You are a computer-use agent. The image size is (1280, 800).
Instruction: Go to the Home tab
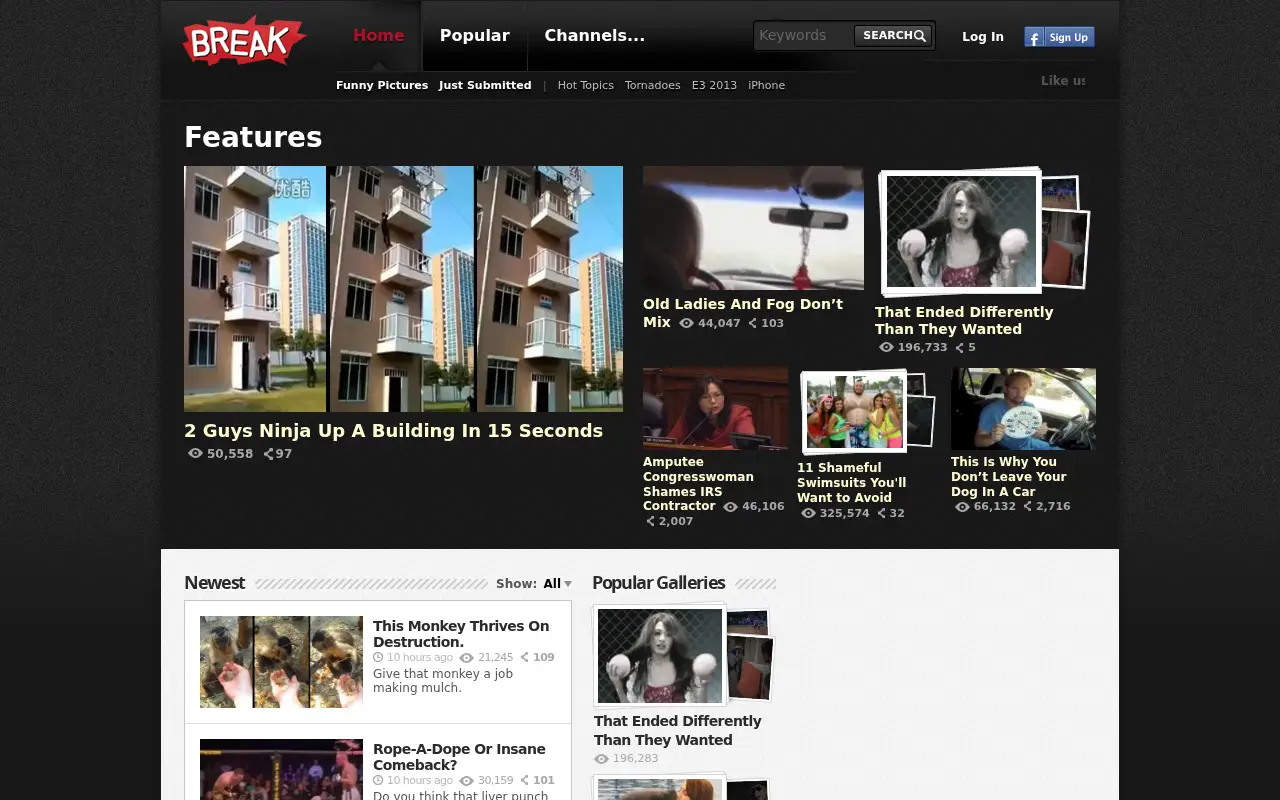(x=378, y=35)
